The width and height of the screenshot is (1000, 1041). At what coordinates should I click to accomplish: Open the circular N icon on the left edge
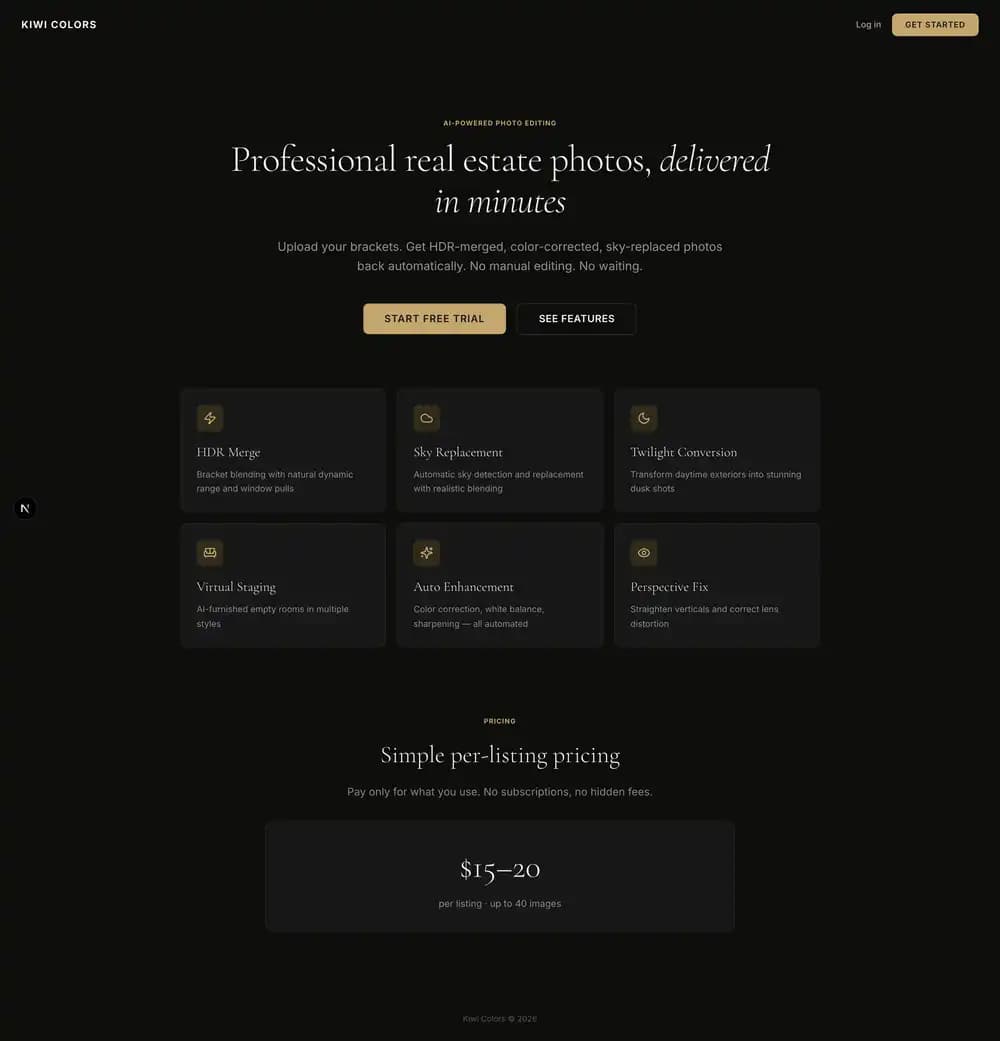24,508
